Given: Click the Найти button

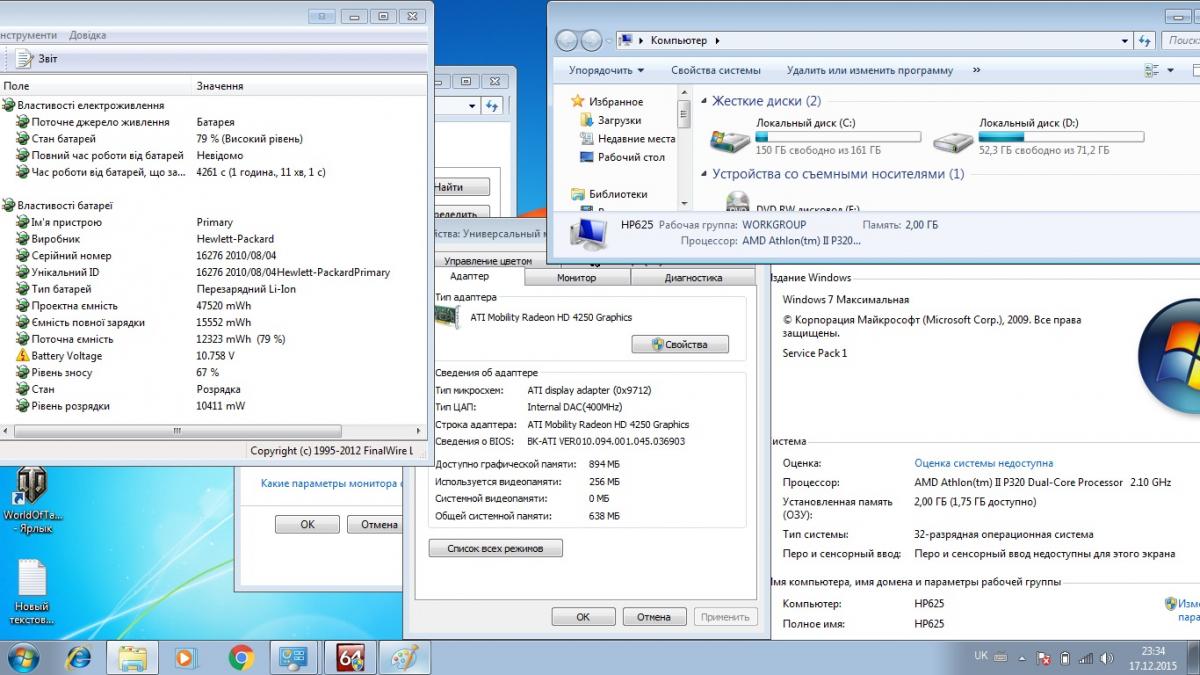Looking at the screenshot, I should (x=459, y=187).
